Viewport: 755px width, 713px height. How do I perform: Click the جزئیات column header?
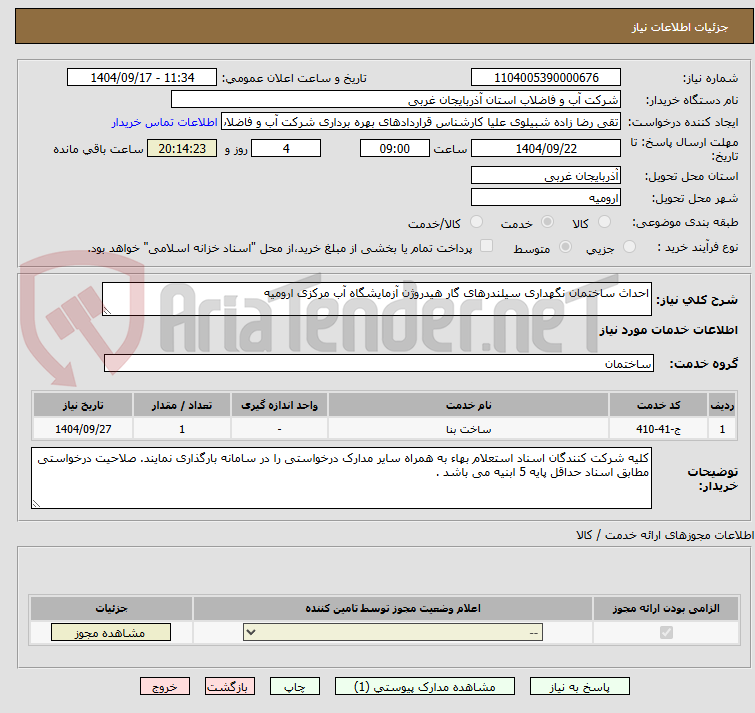[x=111, y=609]
